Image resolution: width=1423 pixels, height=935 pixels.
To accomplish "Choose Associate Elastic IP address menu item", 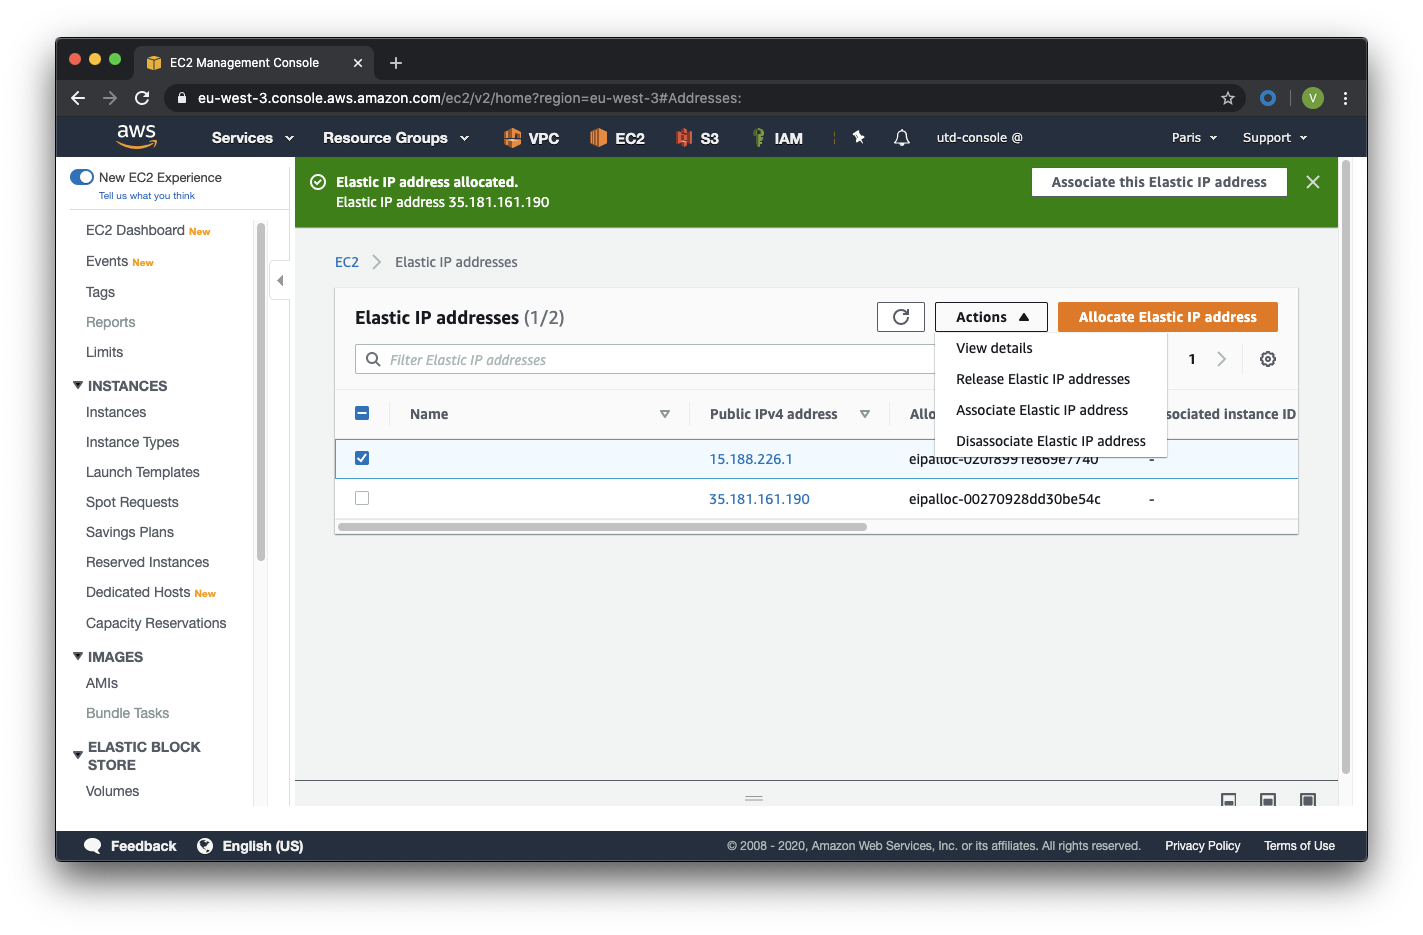I will pyautogui.click(x=1042, y=410).
